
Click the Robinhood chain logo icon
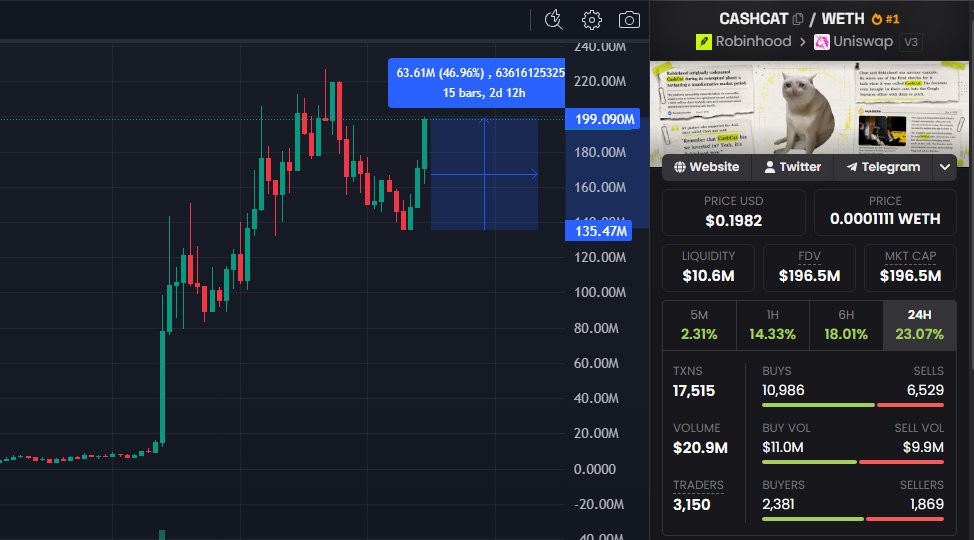[704, 42]
